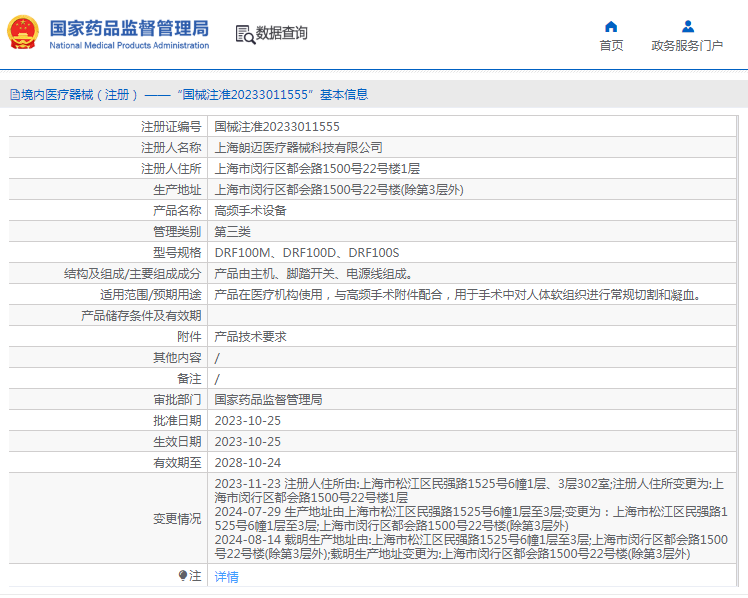
Task: Click the 适用范围/预期用途 row label
Action: [x=150, y=294]
